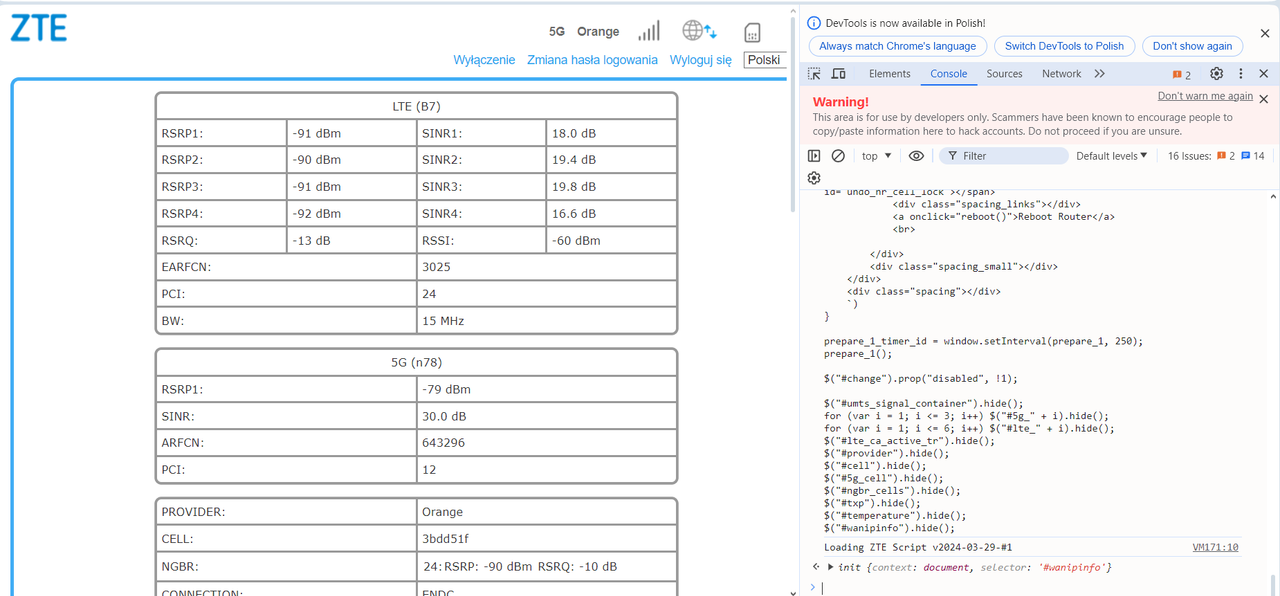Open the Network tab
1280x596 pixels.
[1061, 74]
